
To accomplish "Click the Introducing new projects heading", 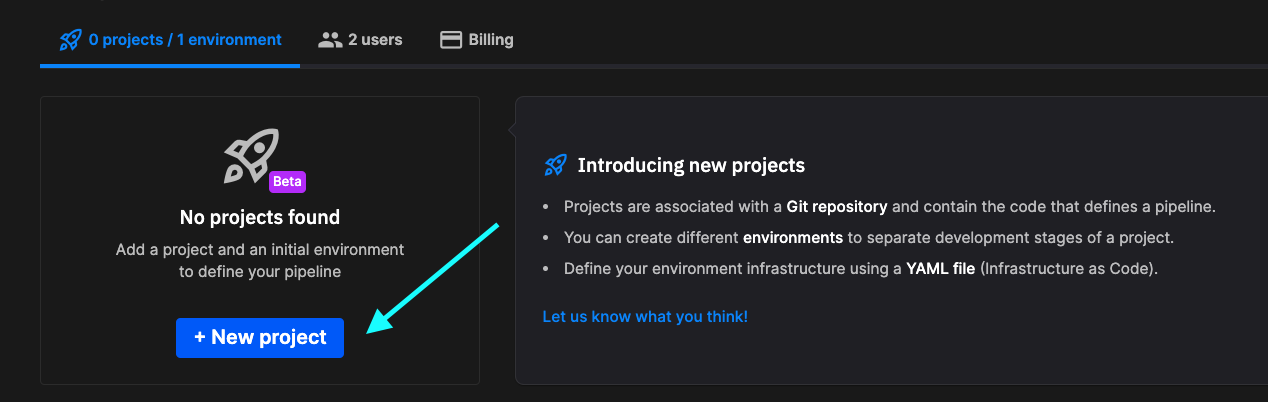I will [x=691, y=165].
